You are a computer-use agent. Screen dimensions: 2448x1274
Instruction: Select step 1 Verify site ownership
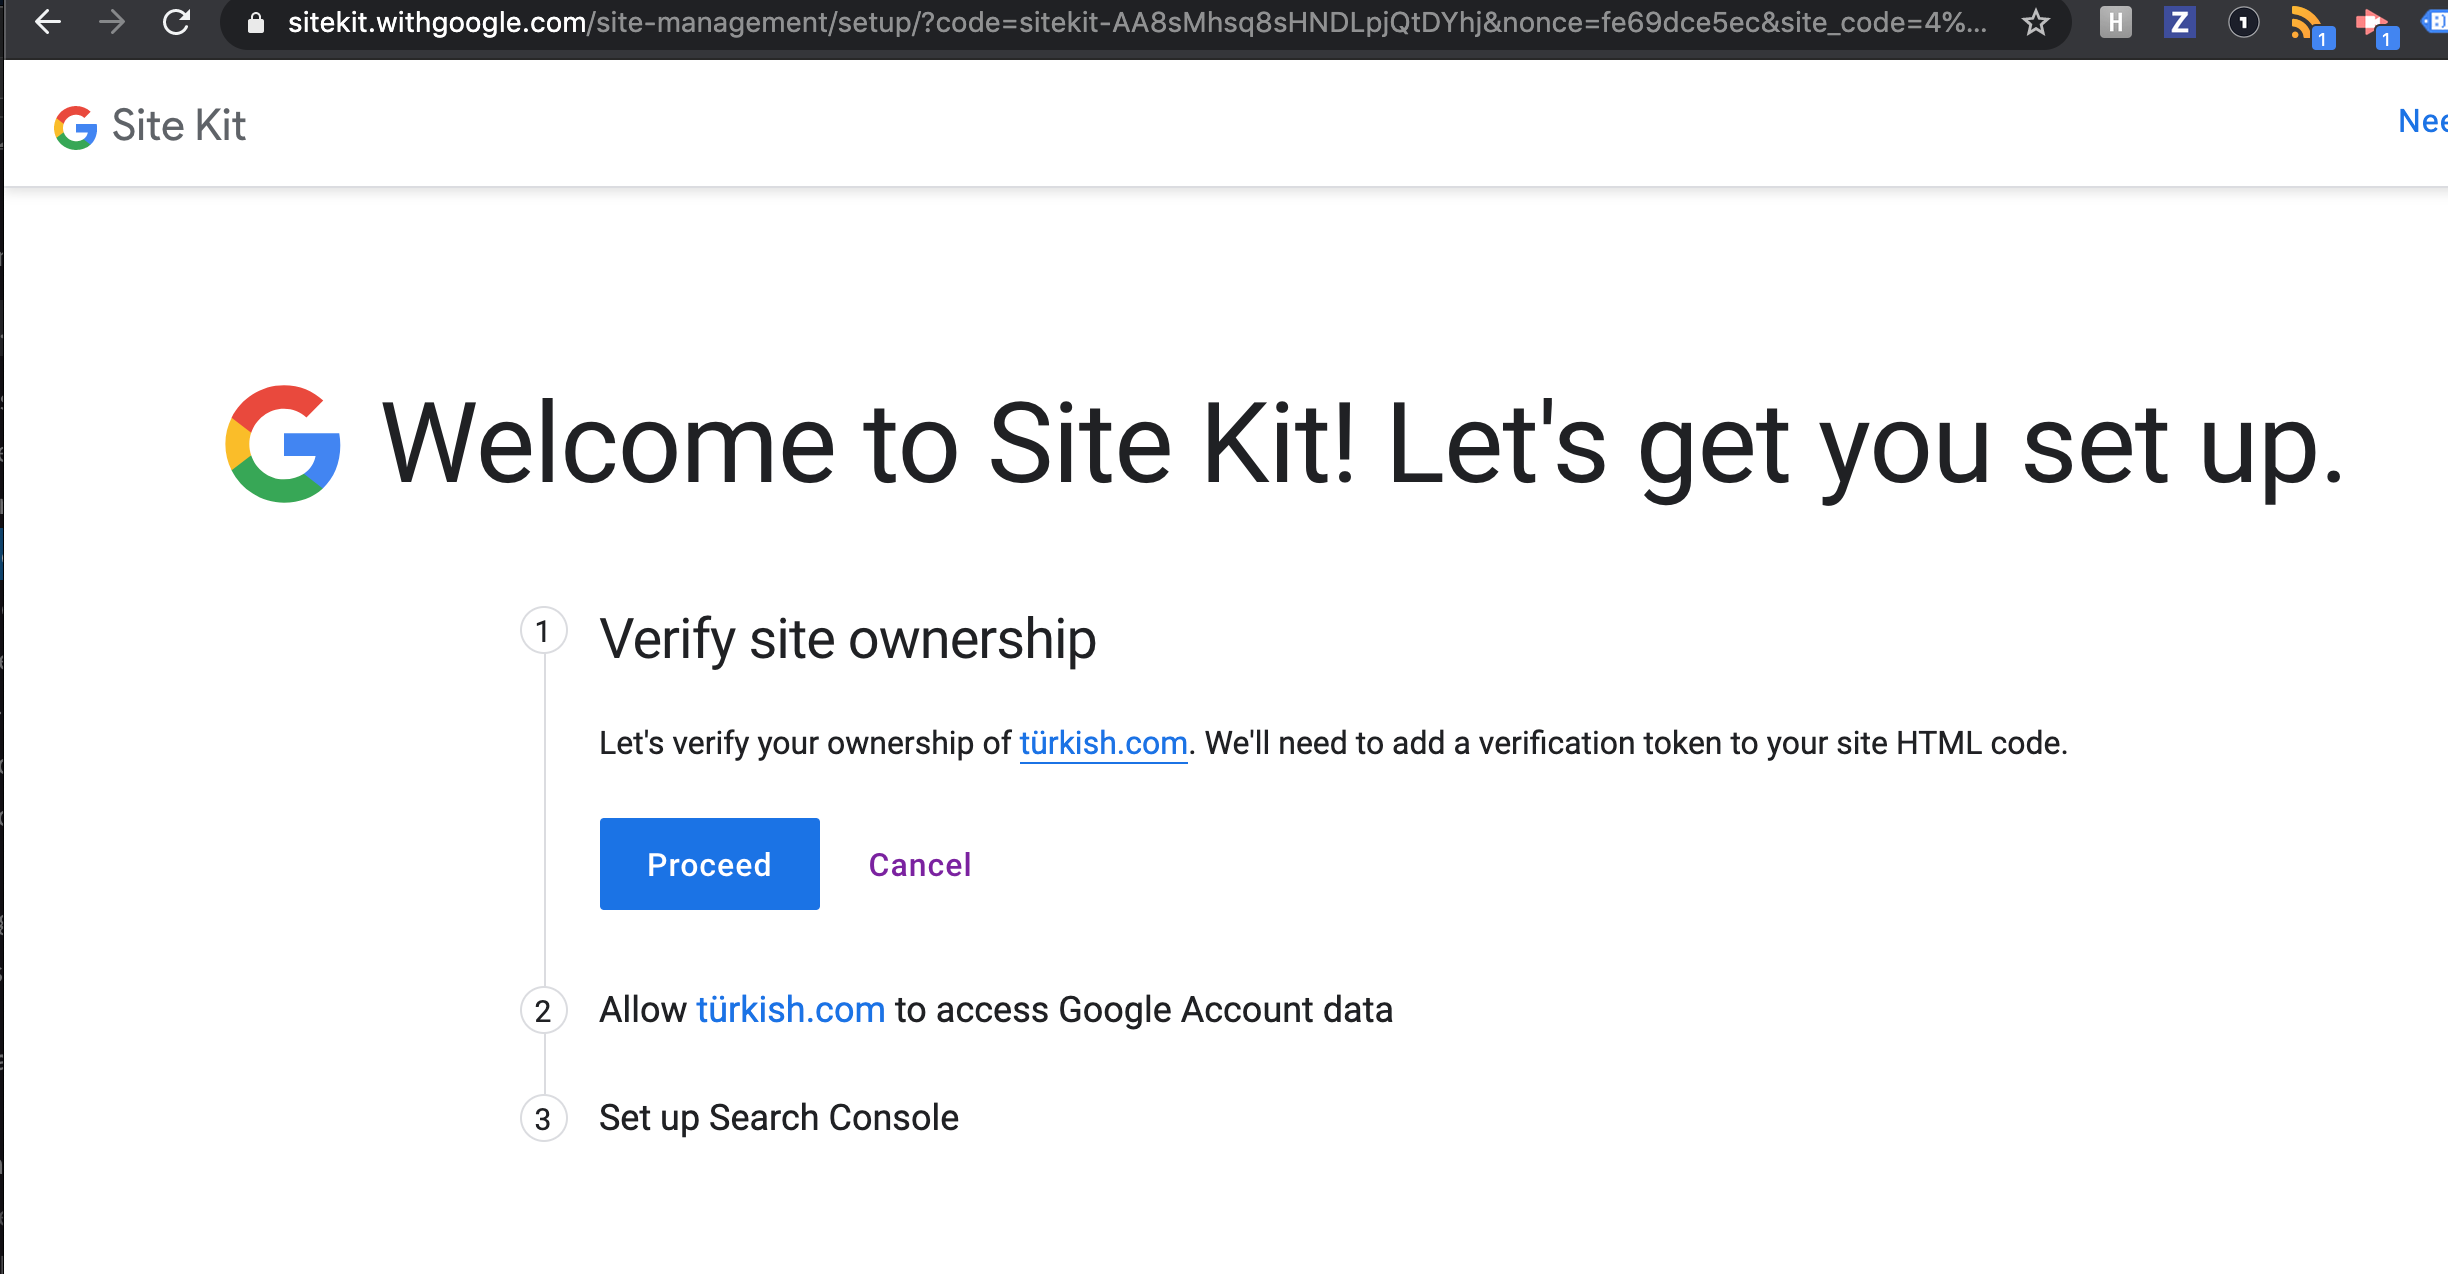point(847,638)
